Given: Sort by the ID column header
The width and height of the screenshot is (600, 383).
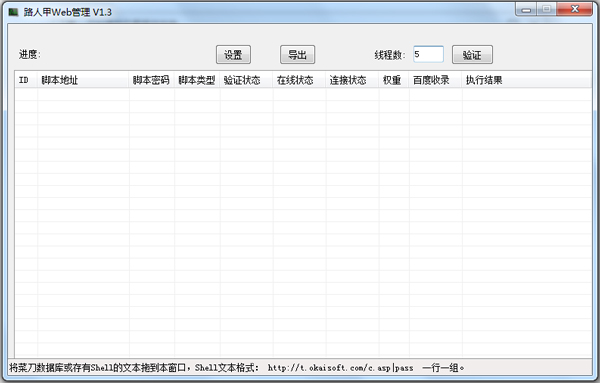Looking at the screenshot, I should pyautogui.click(x=26, y=80).
